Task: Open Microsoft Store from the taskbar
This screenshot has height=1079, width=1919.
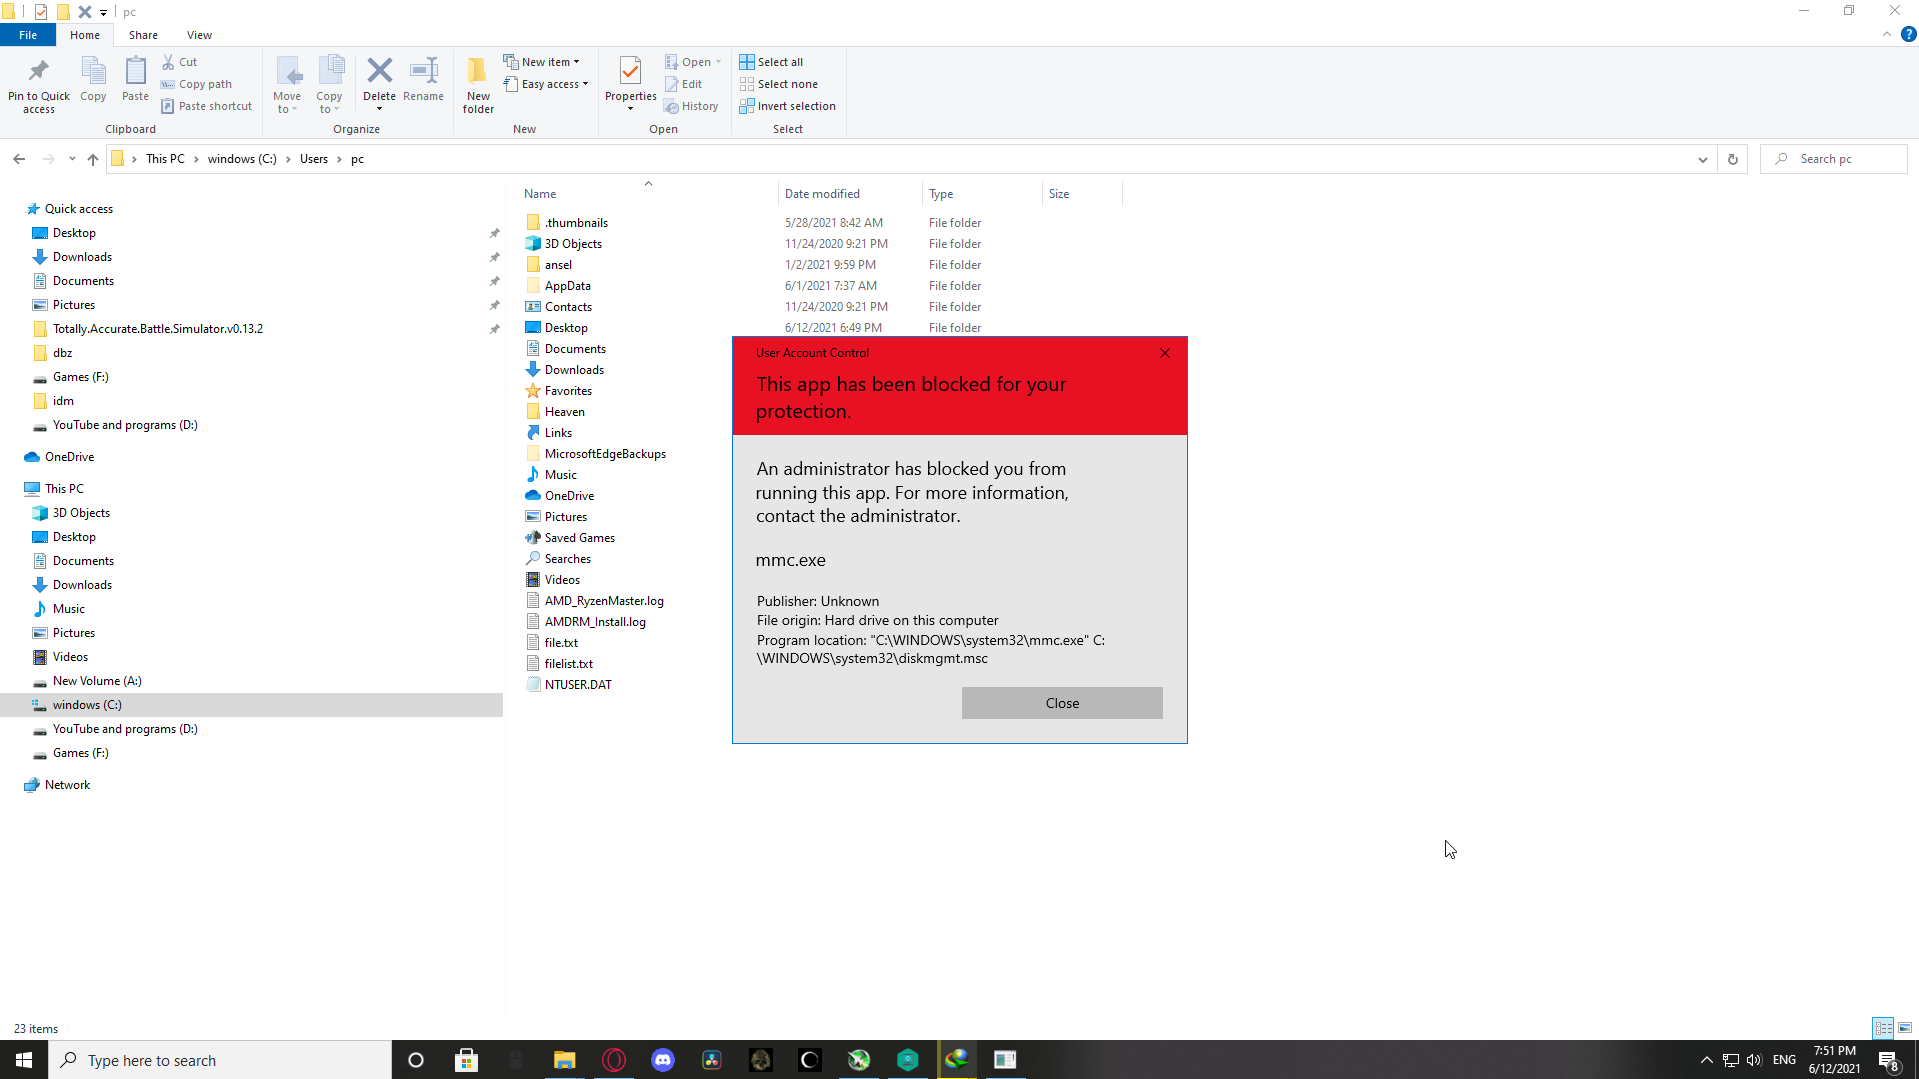Action: [466, 1060]
